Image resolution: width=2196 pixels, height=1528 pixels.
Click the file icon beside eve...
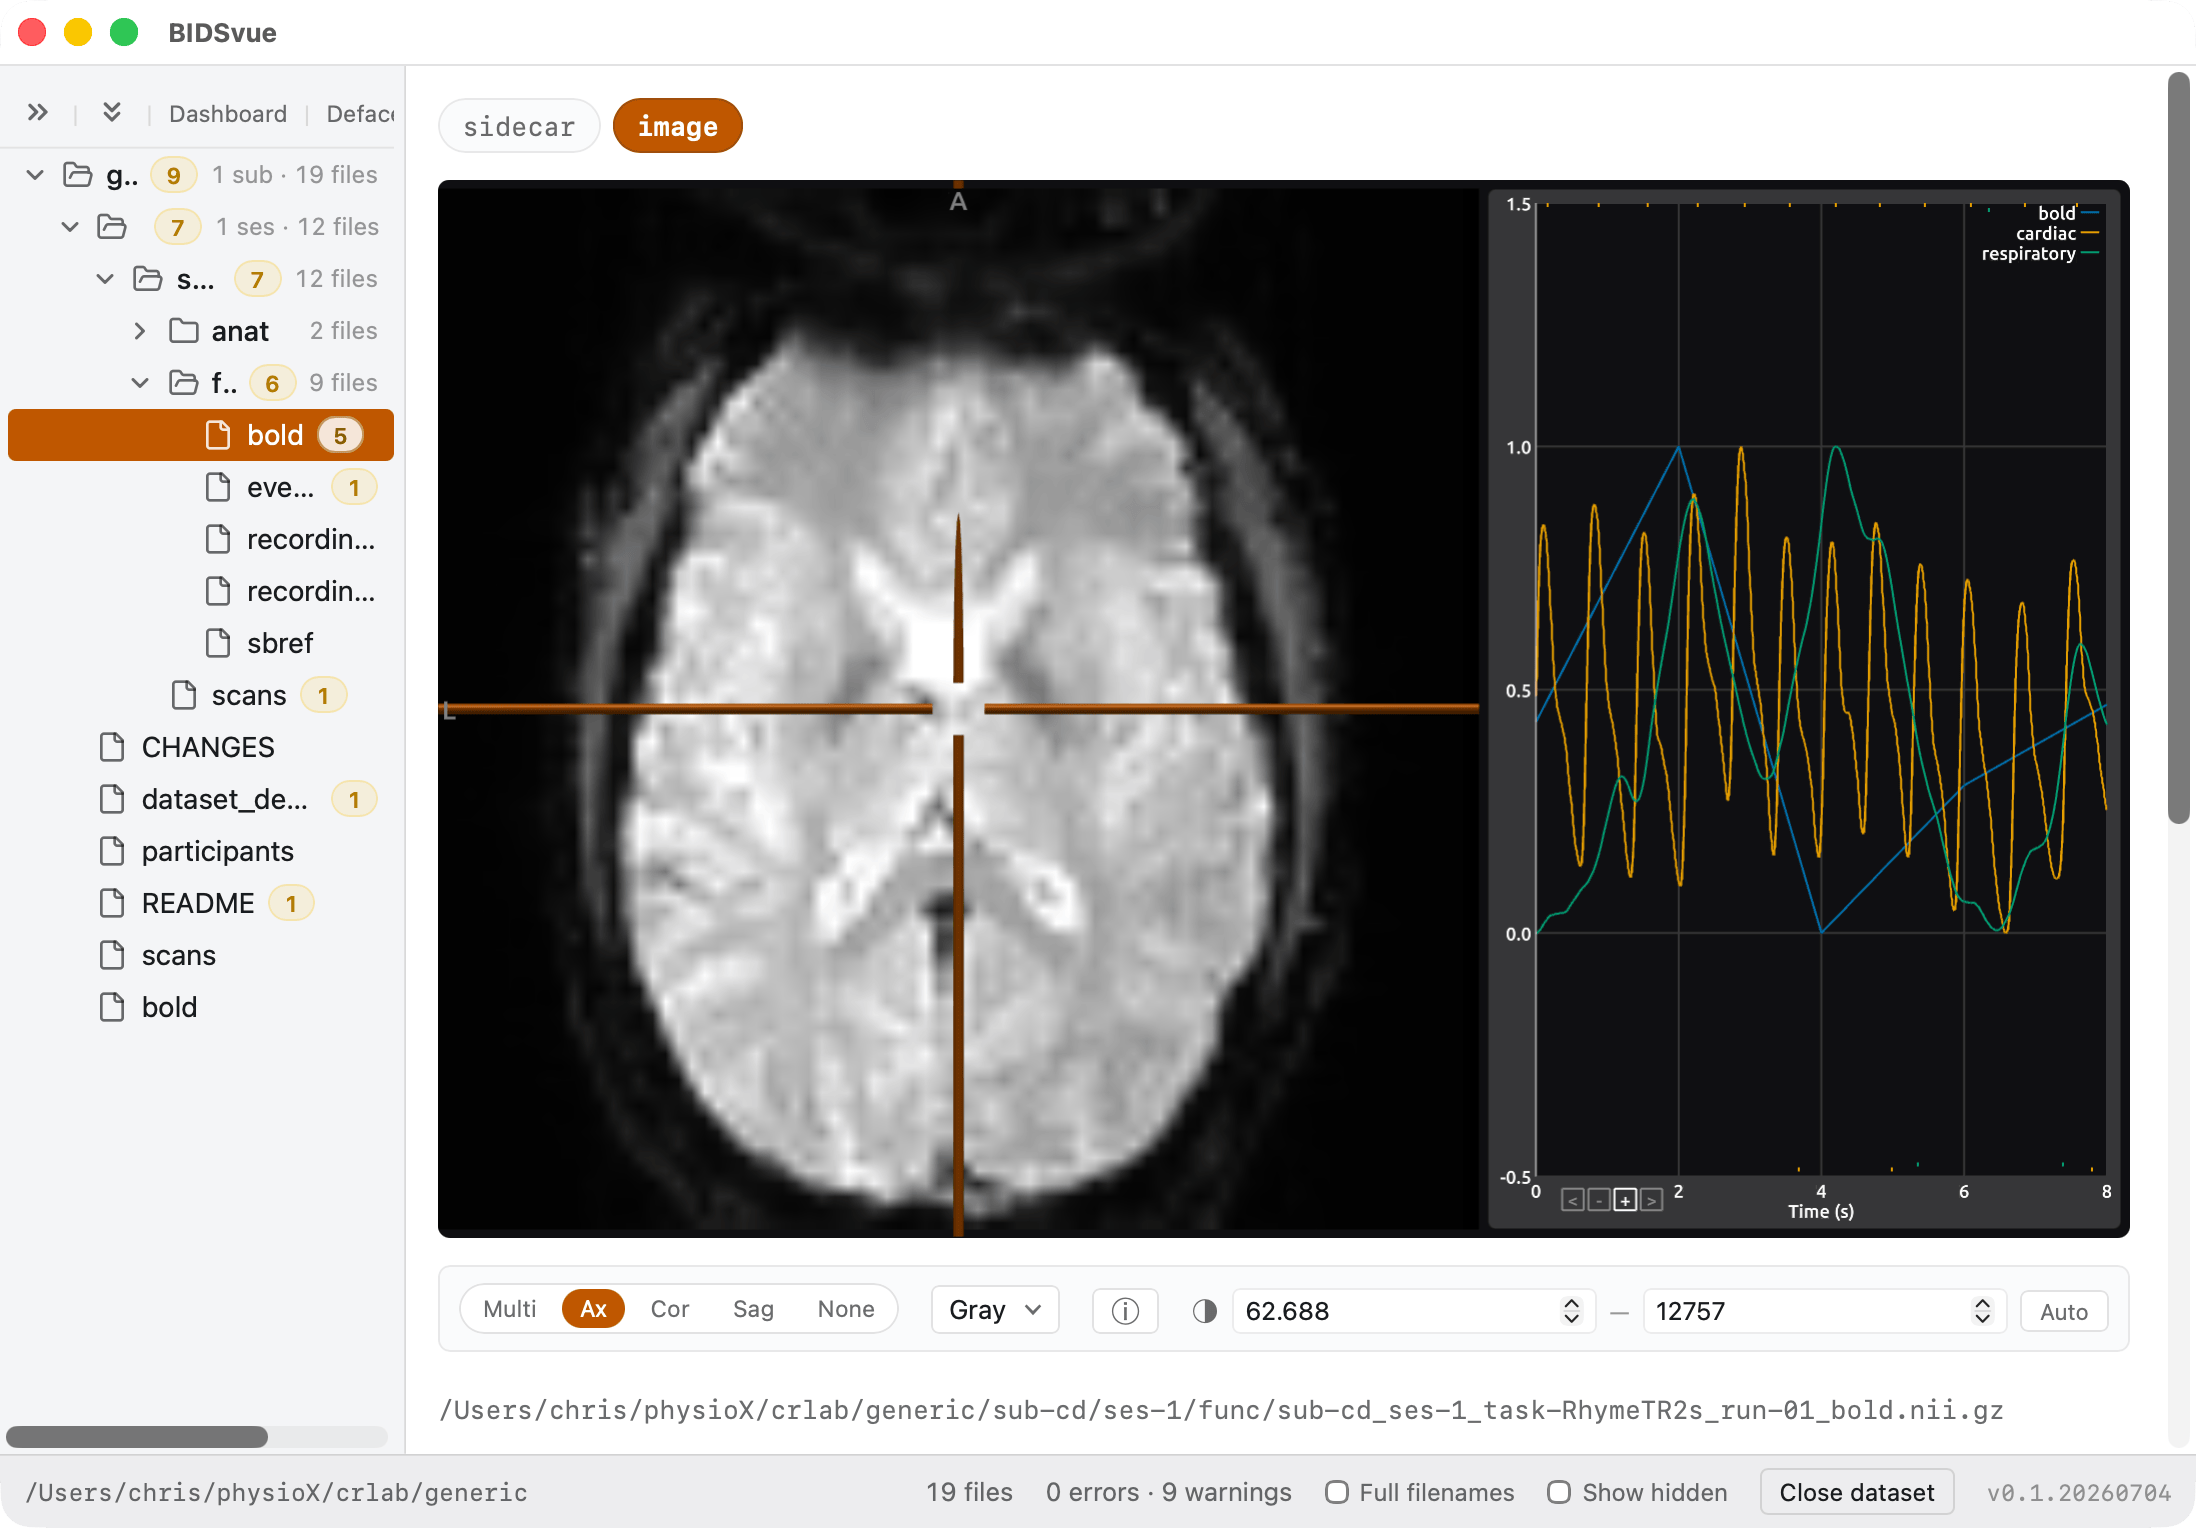coord(218,487)
